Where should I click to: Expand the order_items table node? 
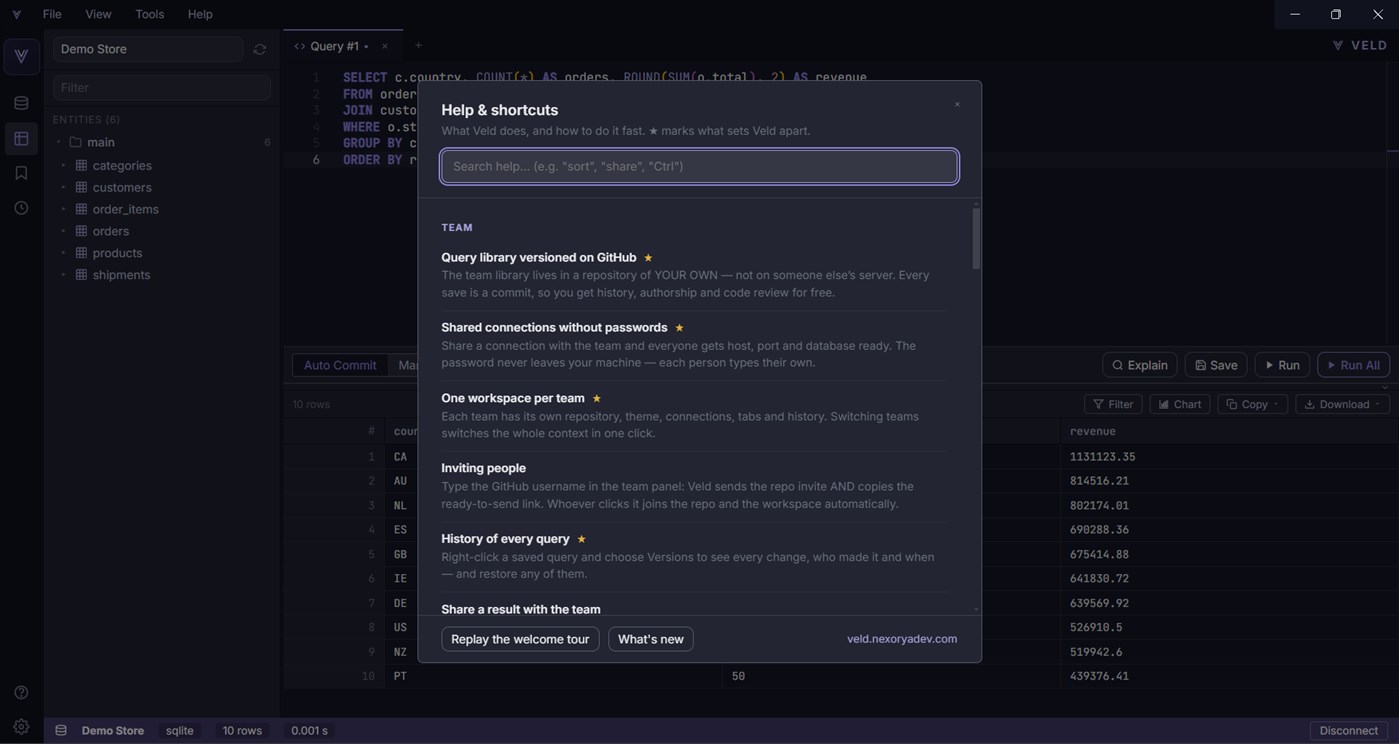[x=63, y=209]
